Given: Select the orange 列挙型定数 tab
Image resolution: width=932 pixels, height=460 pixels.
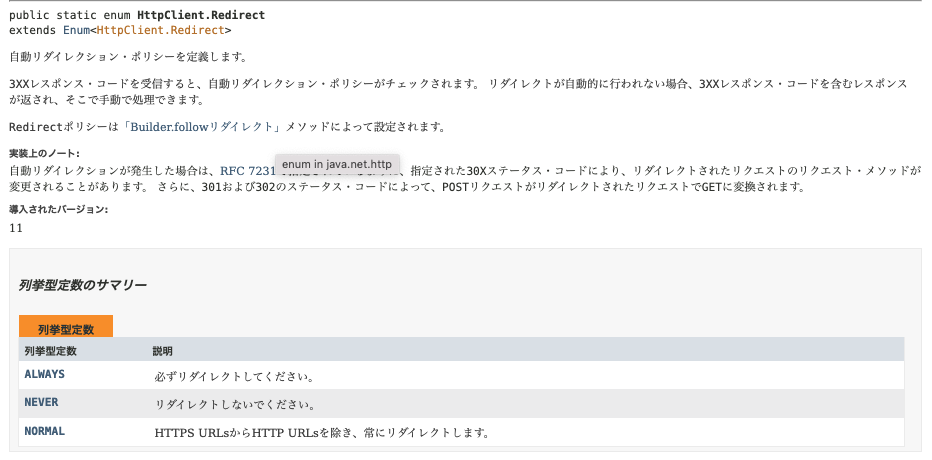Looking at the screenshot, I should 66,328.
